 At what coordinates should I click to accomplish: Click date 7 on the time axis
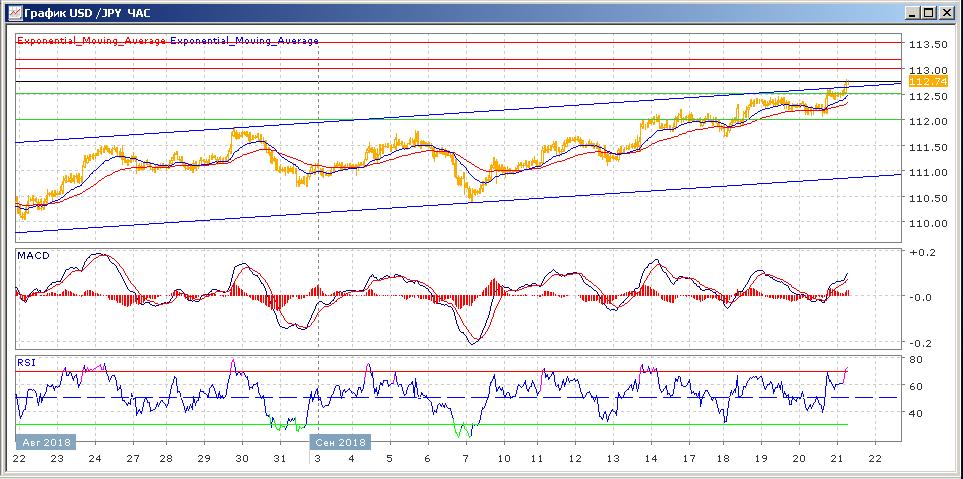click(466, 458)
